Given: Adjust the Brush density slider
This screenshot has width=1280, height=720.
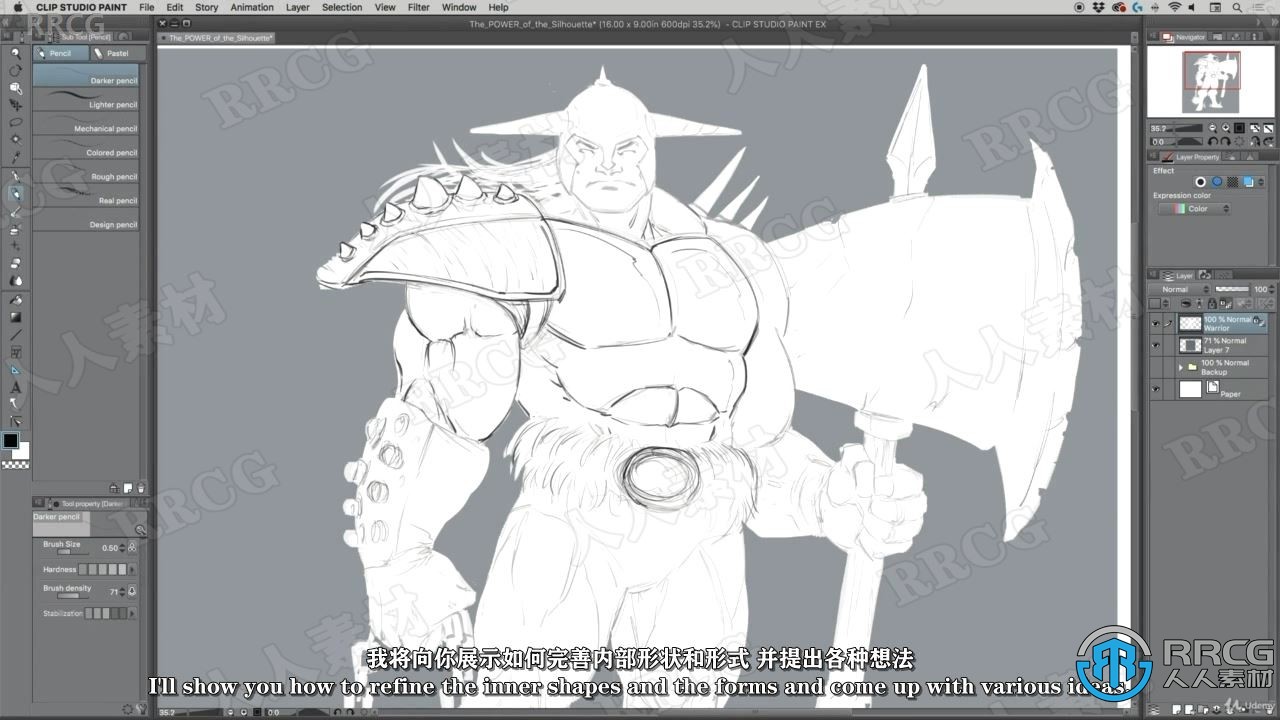Looking at the screenshot, I should 74,596.
